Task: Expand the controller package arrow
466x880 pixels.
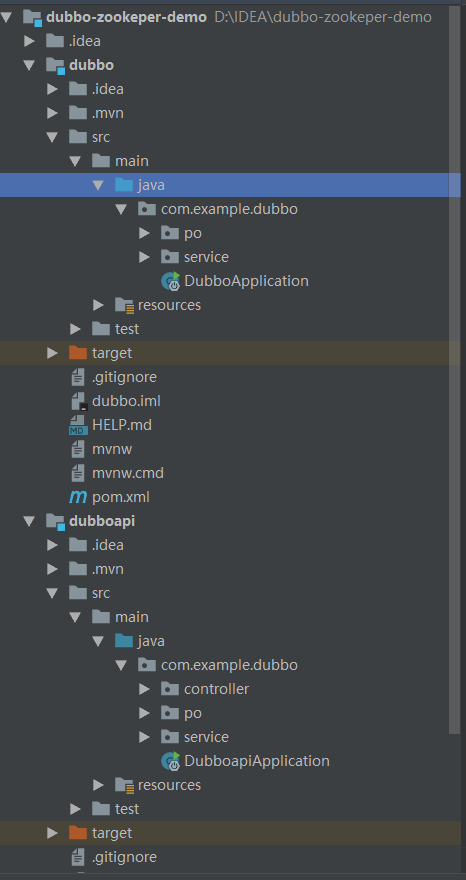Action: tap(144, 689)
